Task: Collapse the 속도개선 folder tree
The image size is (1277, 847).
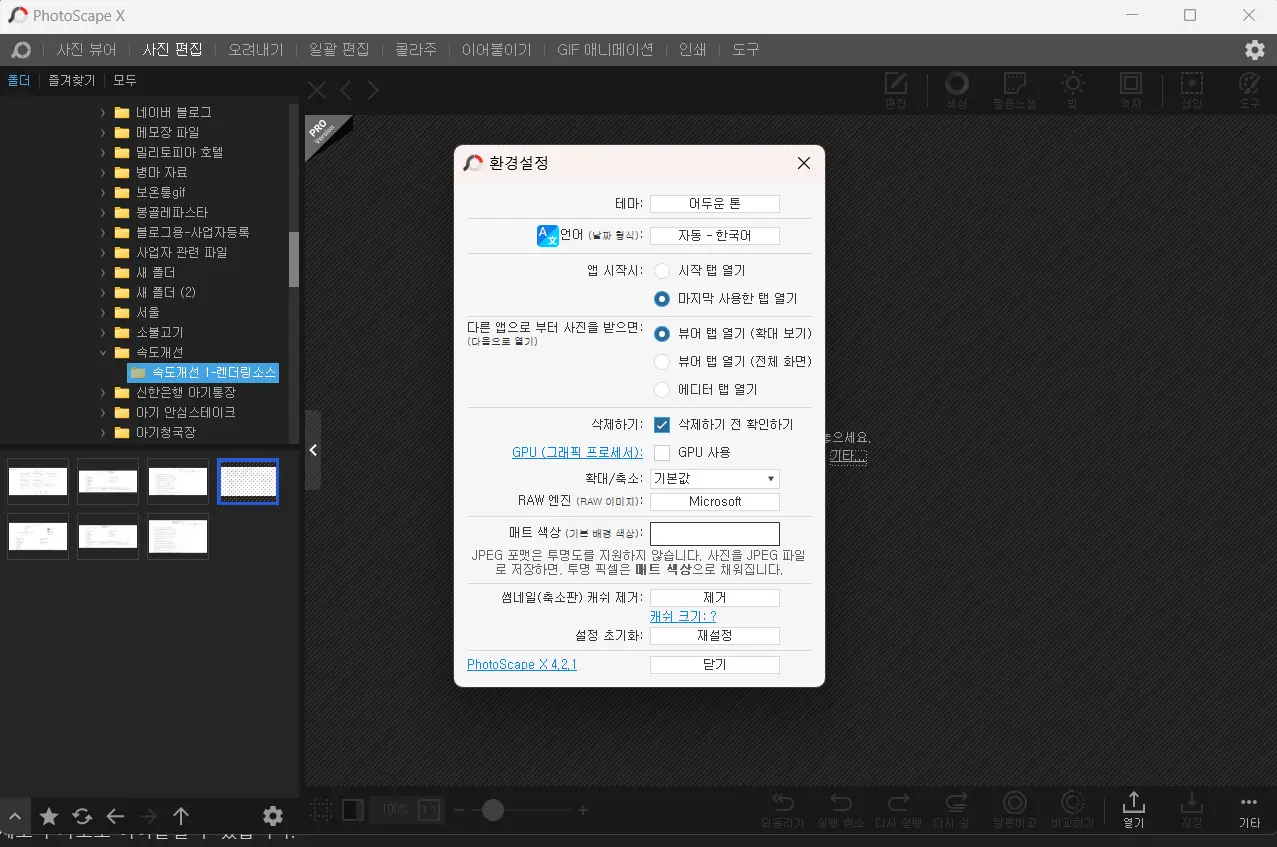Action: pyautogui.click(x=102, y=352)
